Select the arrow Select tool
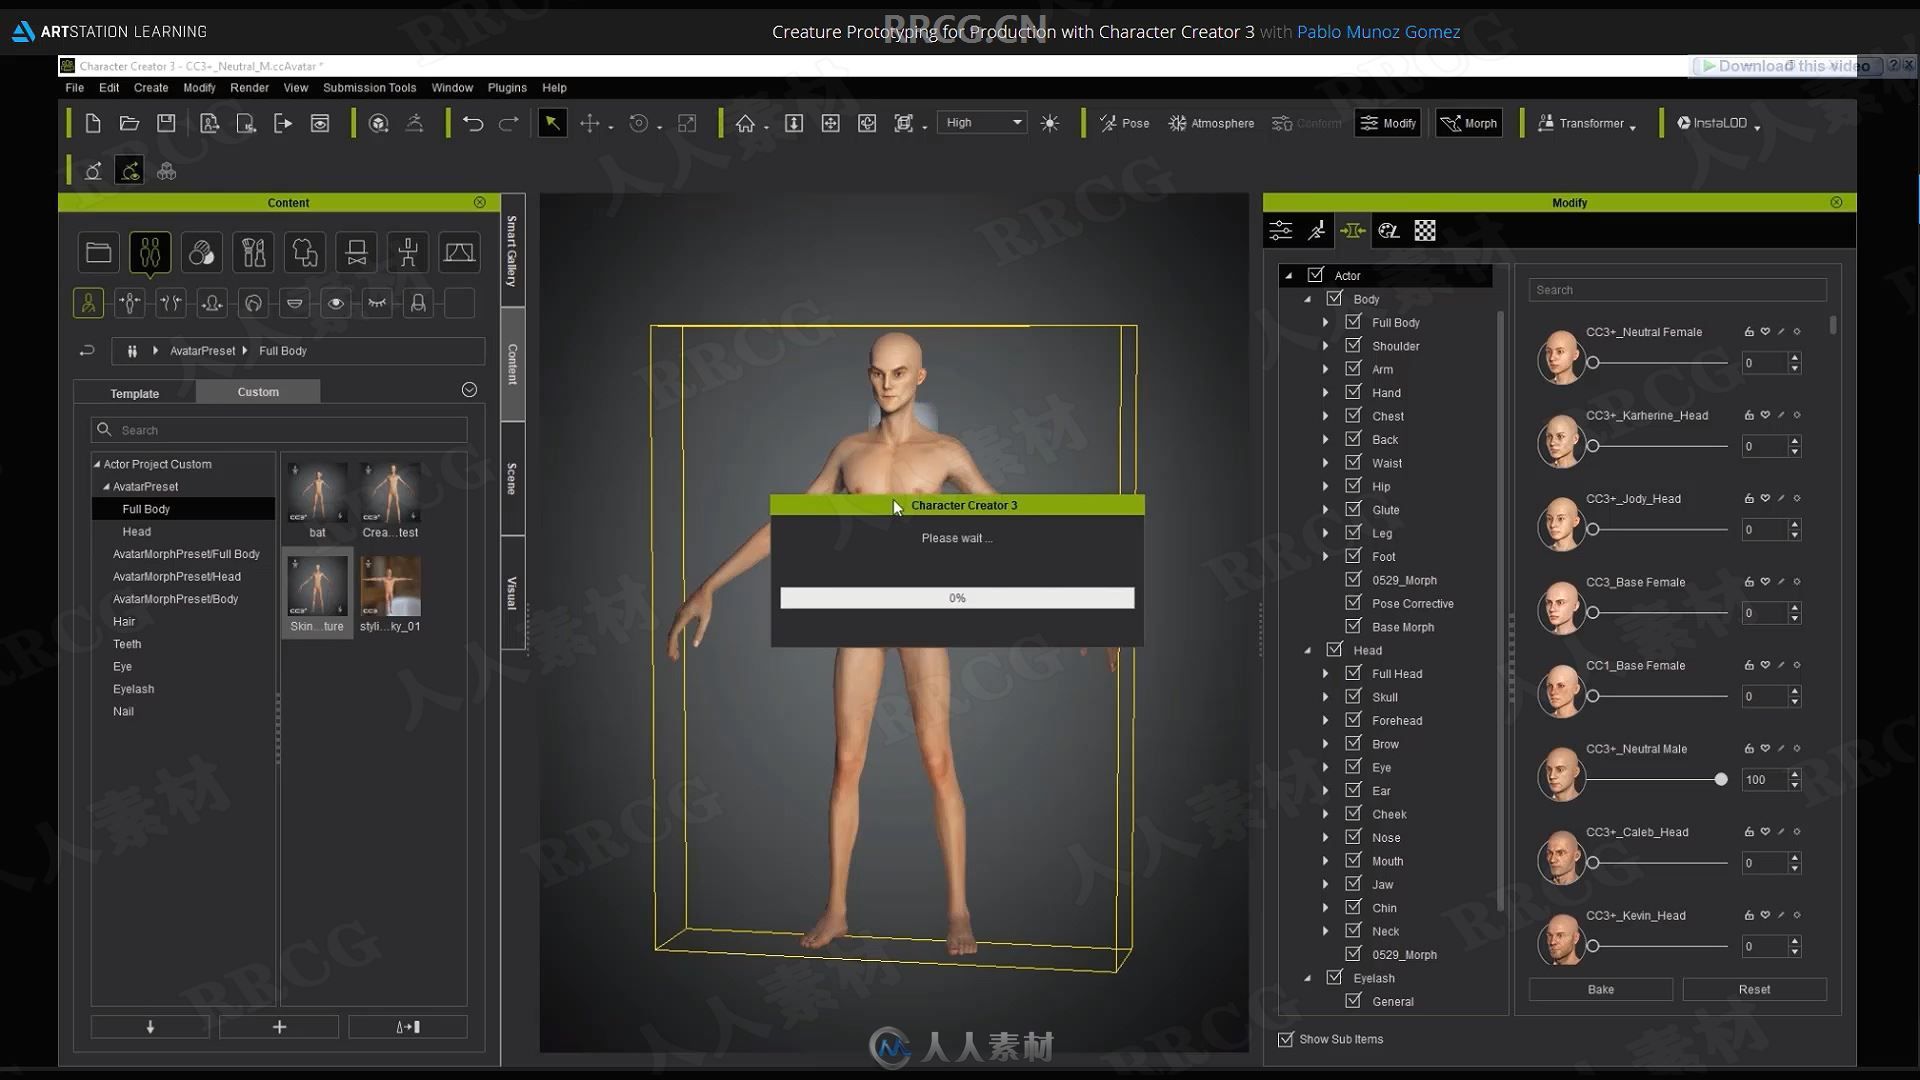 coord(552,123)
